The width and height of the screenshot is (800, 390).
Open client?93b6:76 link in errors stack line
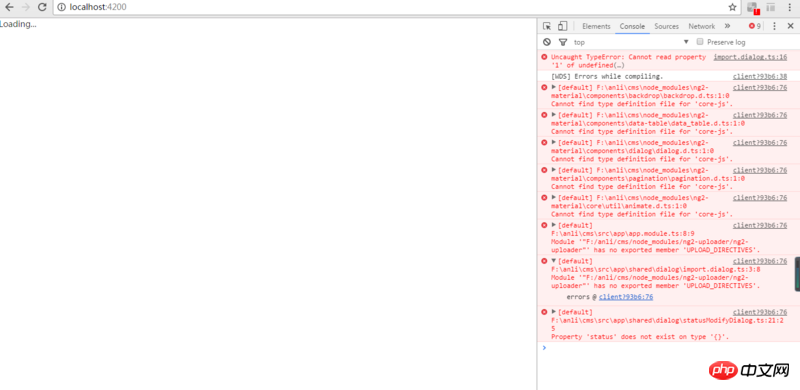(x=626, y=297)
